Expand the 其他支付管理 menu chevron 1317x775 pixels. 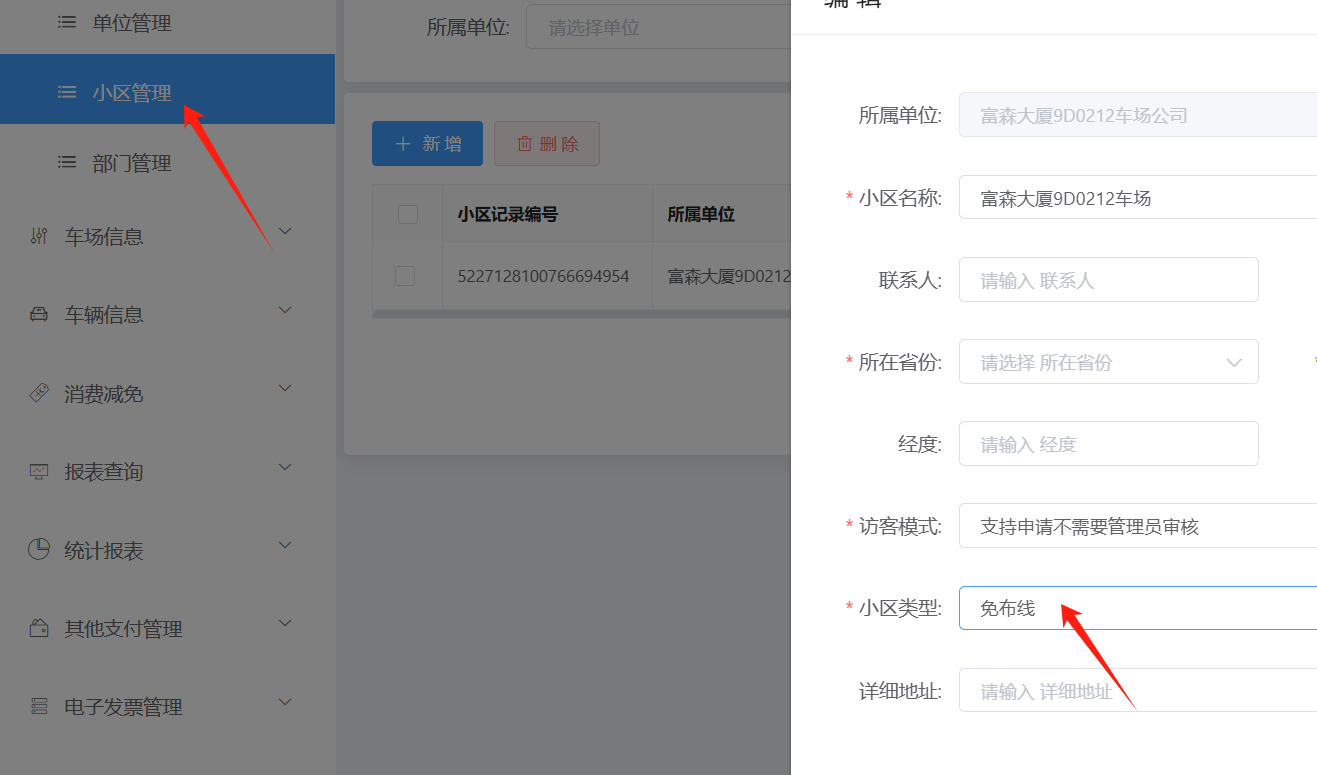coord(285,623)
